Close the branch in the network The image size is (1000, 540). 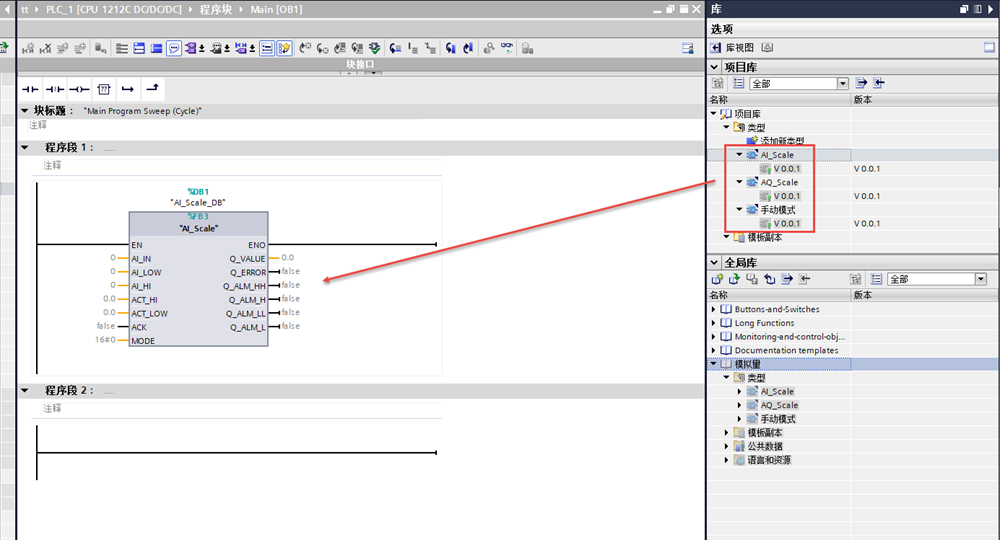(152, 89)
